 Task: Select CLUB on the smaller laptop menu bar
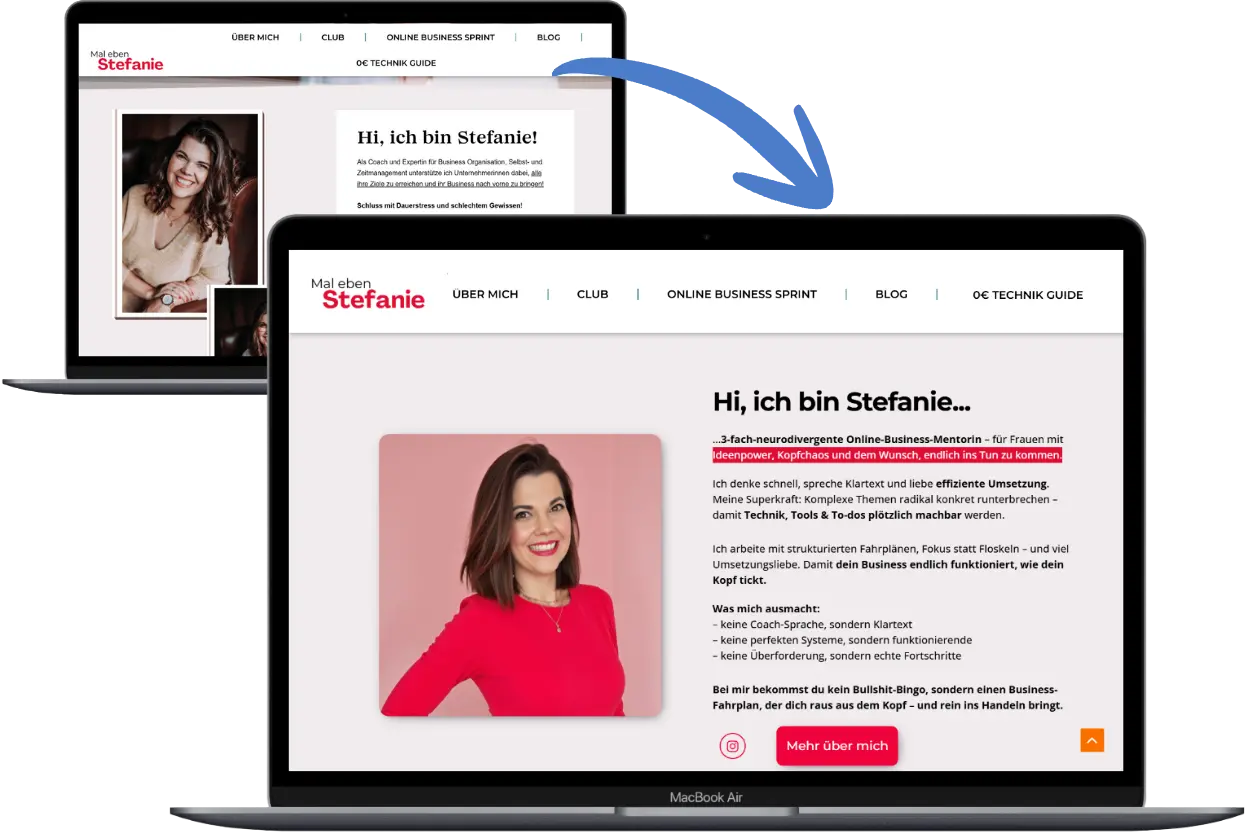(x=332, y=37)
